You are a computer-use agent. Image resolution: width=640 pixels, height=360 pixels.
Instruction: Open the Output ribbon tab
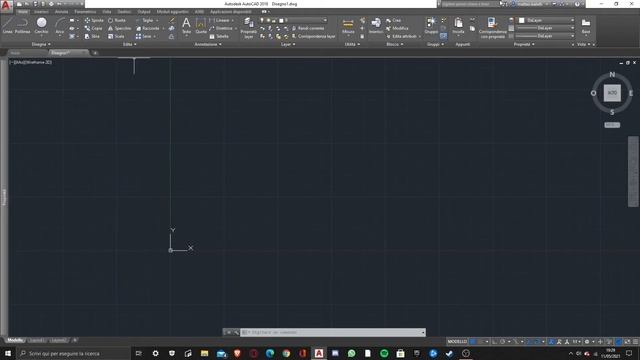pos(144,12)
